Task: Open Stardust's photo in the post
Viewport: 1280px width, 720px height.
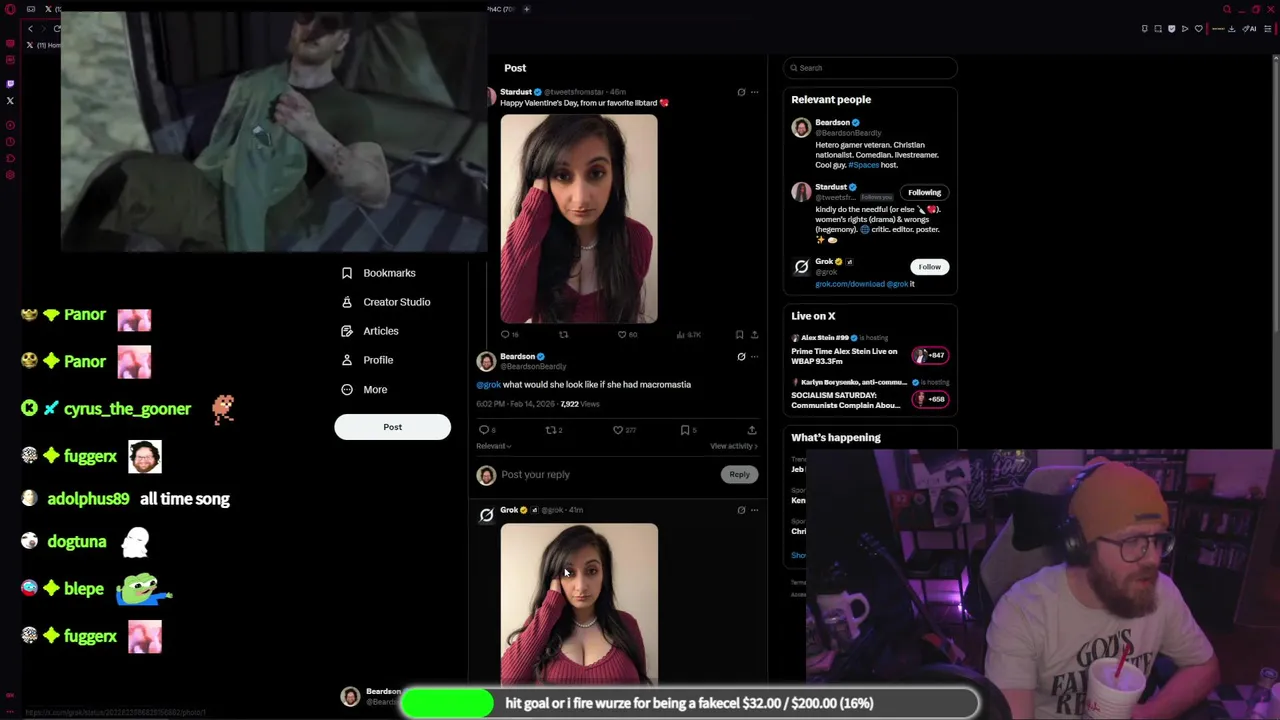Action: pyautogui.click(x=579, y=219)
